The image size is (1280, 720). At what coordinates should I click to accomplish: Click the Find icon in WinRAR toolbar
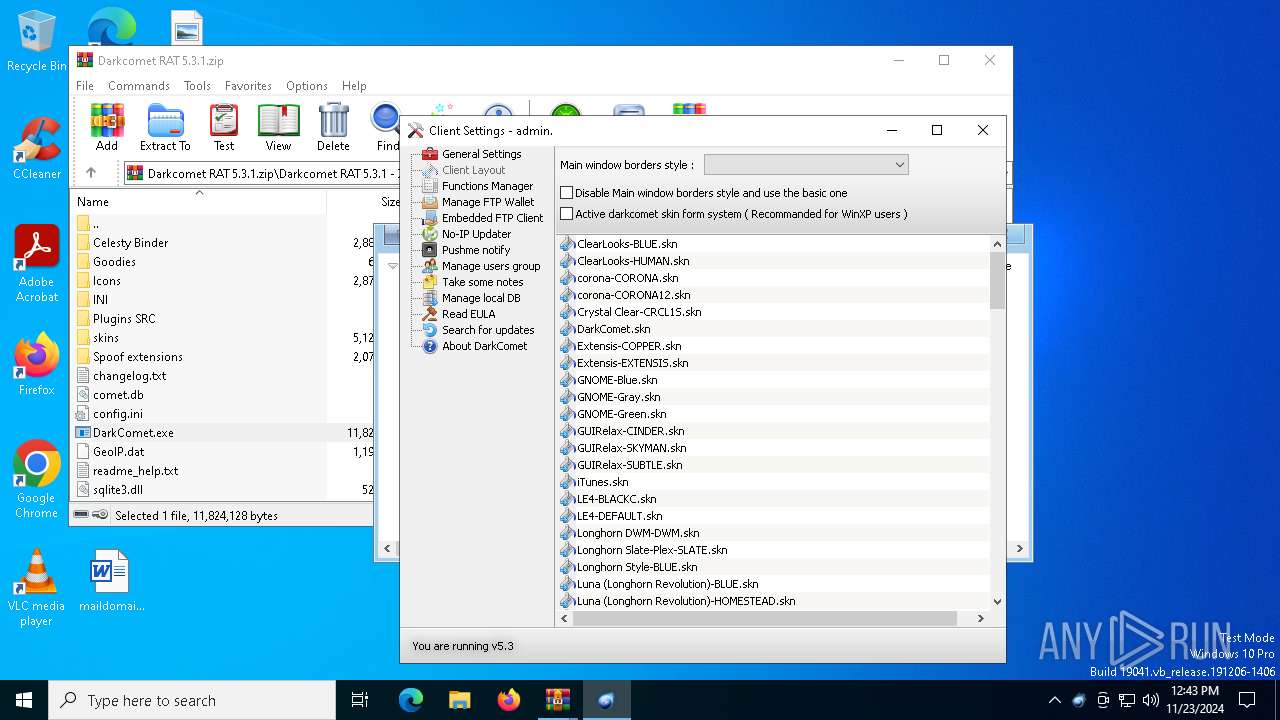pos(386,127)
